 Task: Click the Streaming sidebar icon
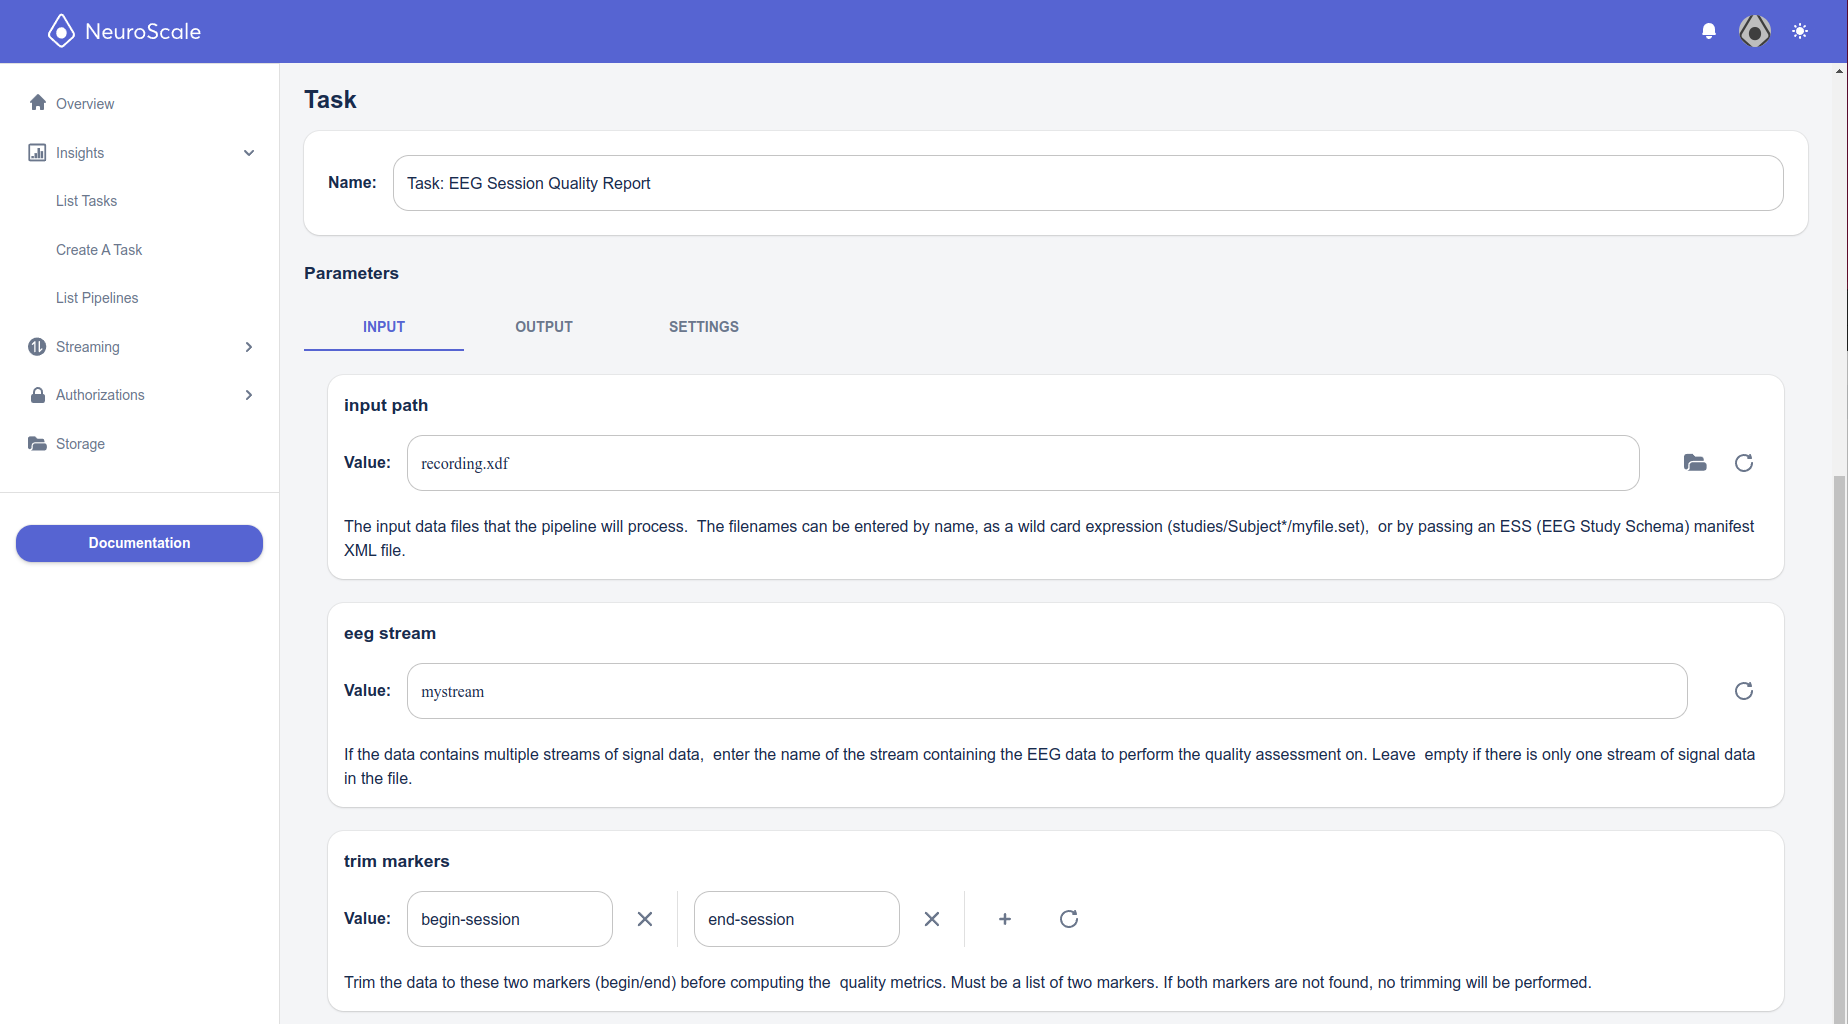tap(37, 346)
